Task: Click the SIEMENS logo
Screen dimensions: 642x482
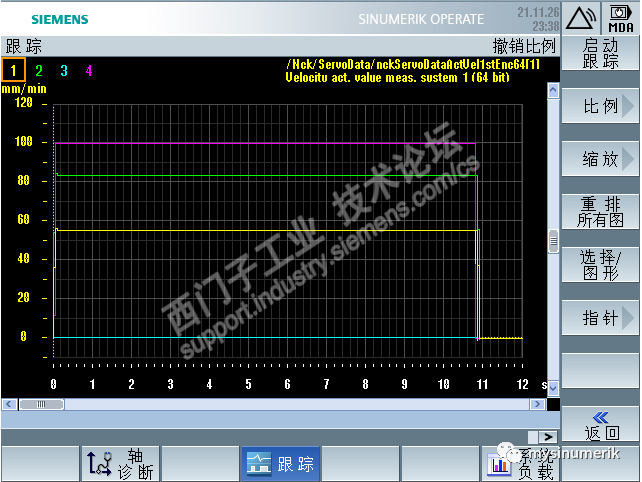Action: coord(60,19)
